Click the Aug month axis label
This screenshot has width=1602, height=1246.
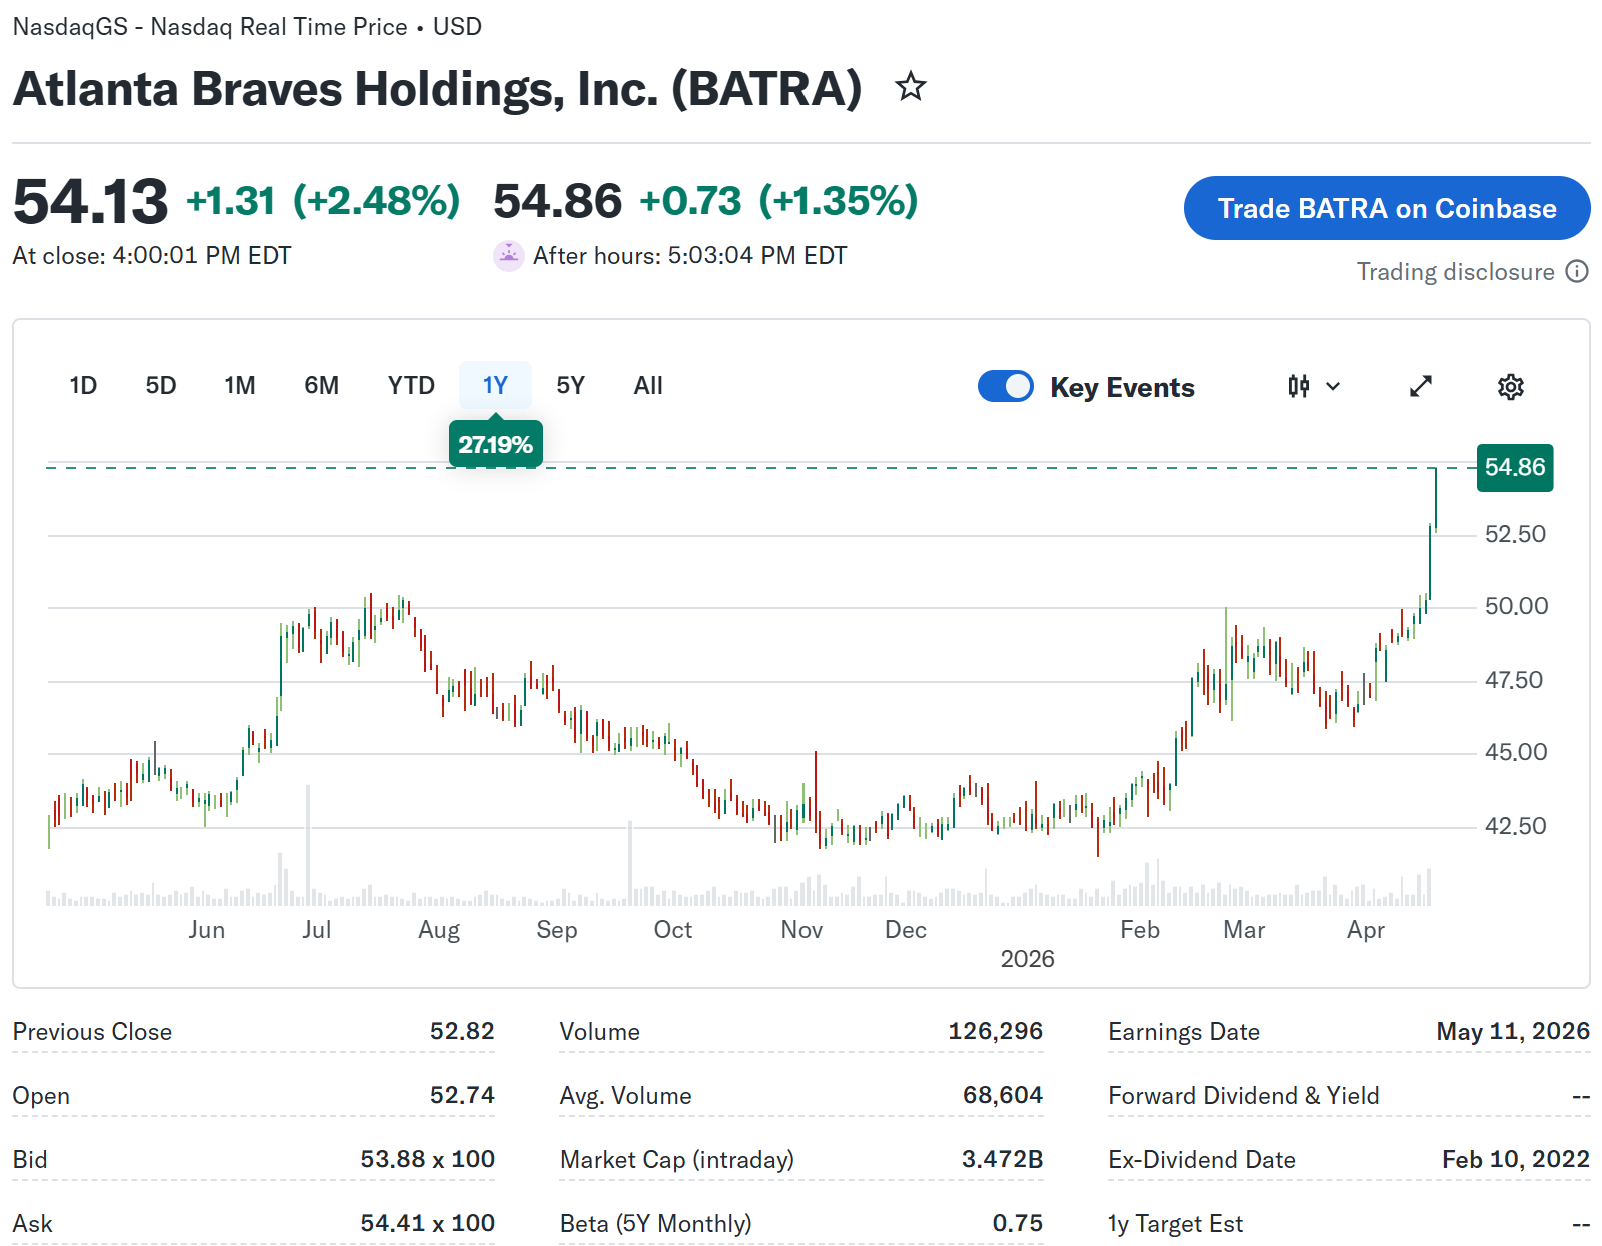point(439,930)
